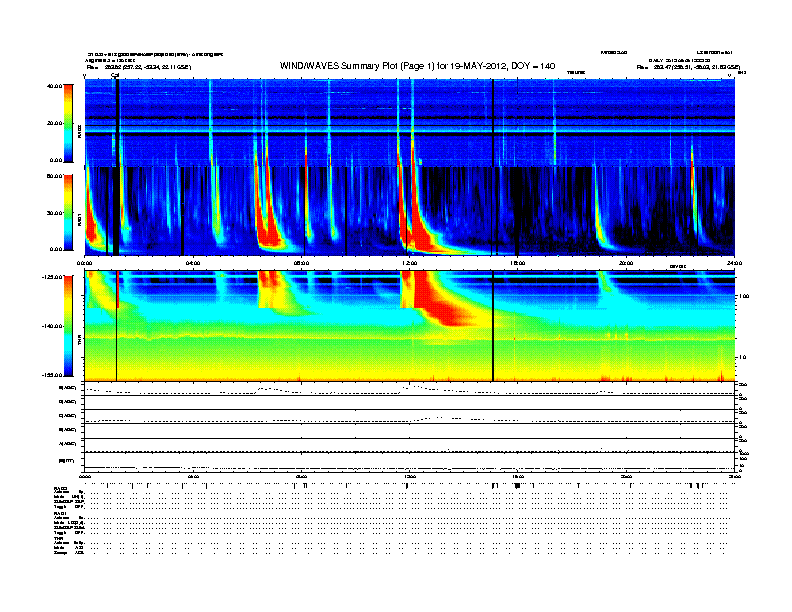
Task: Click the 08:00 time label below RAD1 panel
Action: [x=301, y=263]
